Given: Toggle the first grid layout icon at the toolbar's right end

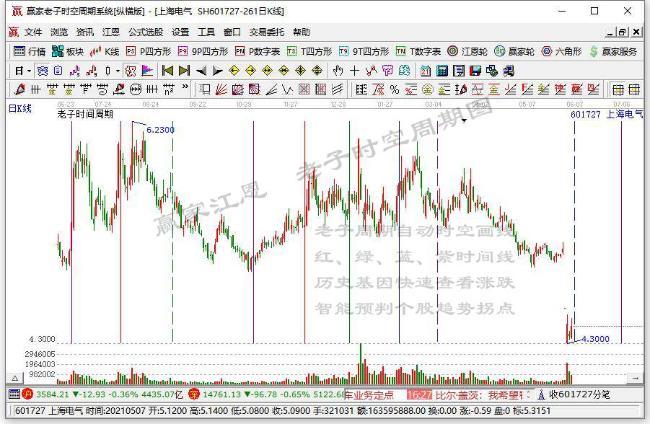Looking at the screenshot, I should coord(618,89).
